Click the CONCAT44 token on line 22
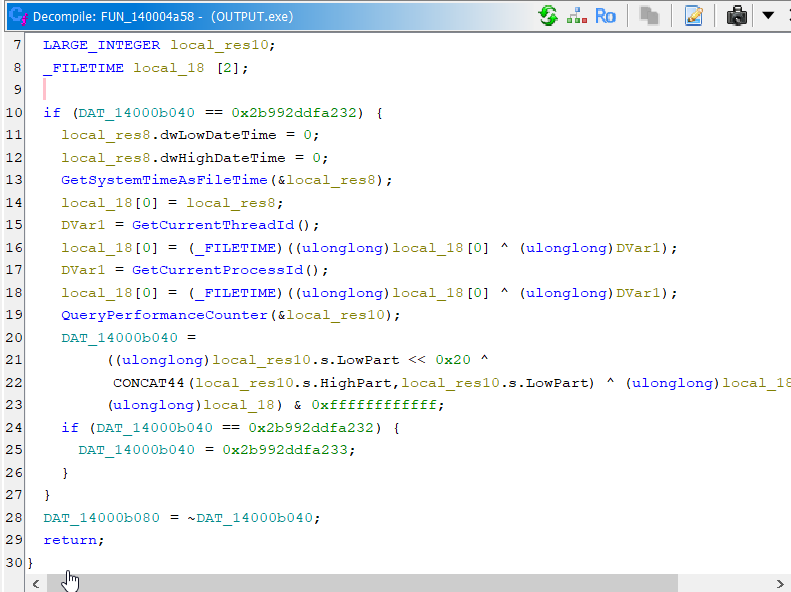This screenshot has height=592, width=791. click(x=146, y=383)
